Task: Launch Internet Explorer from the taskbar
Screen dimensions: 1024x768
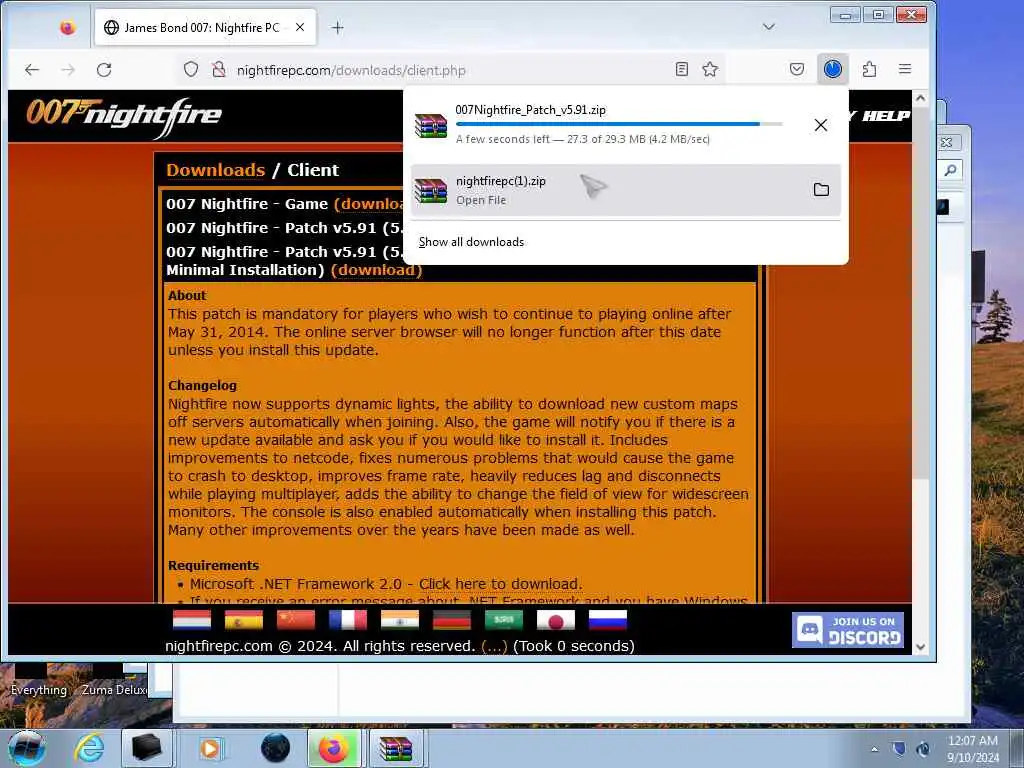Action: (89, 748)
